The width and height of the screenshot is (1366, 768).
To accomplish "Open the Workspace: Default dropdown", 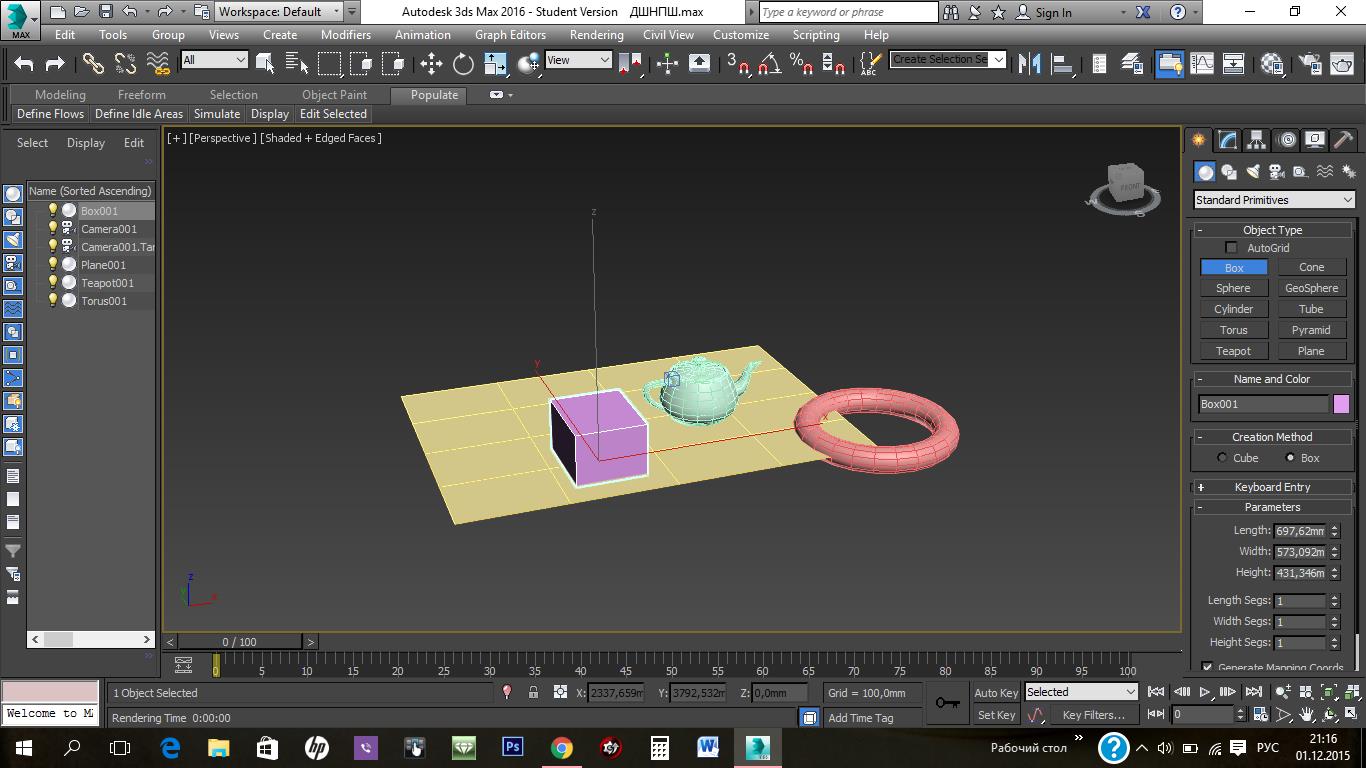I will [x=279, y=12].
